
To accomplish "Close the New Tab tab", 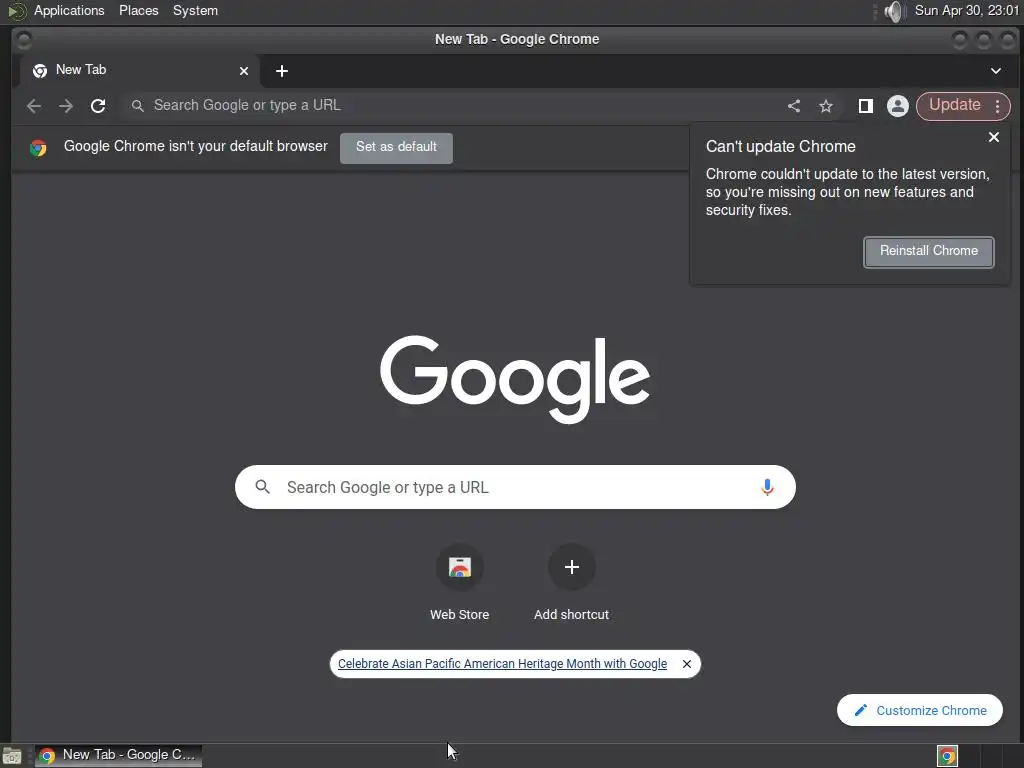I will [x=244, y=71].
